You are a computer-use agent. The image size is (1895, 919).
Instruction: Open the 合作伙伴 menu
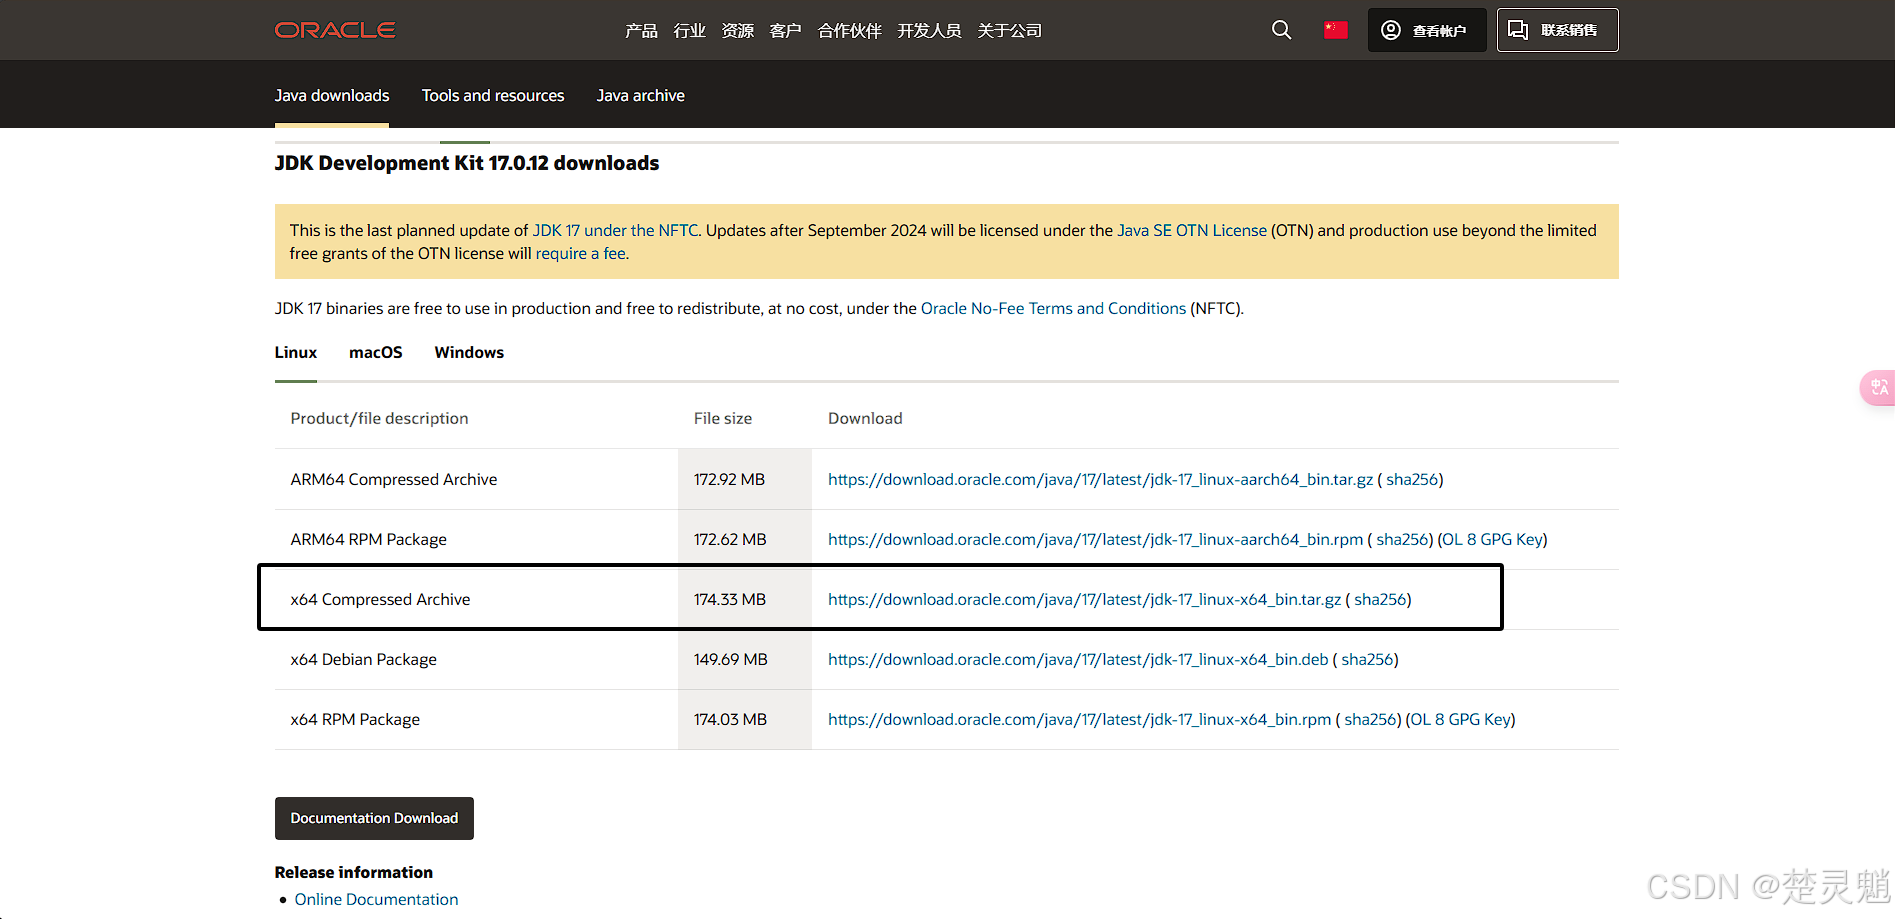(x=849, y=31)
